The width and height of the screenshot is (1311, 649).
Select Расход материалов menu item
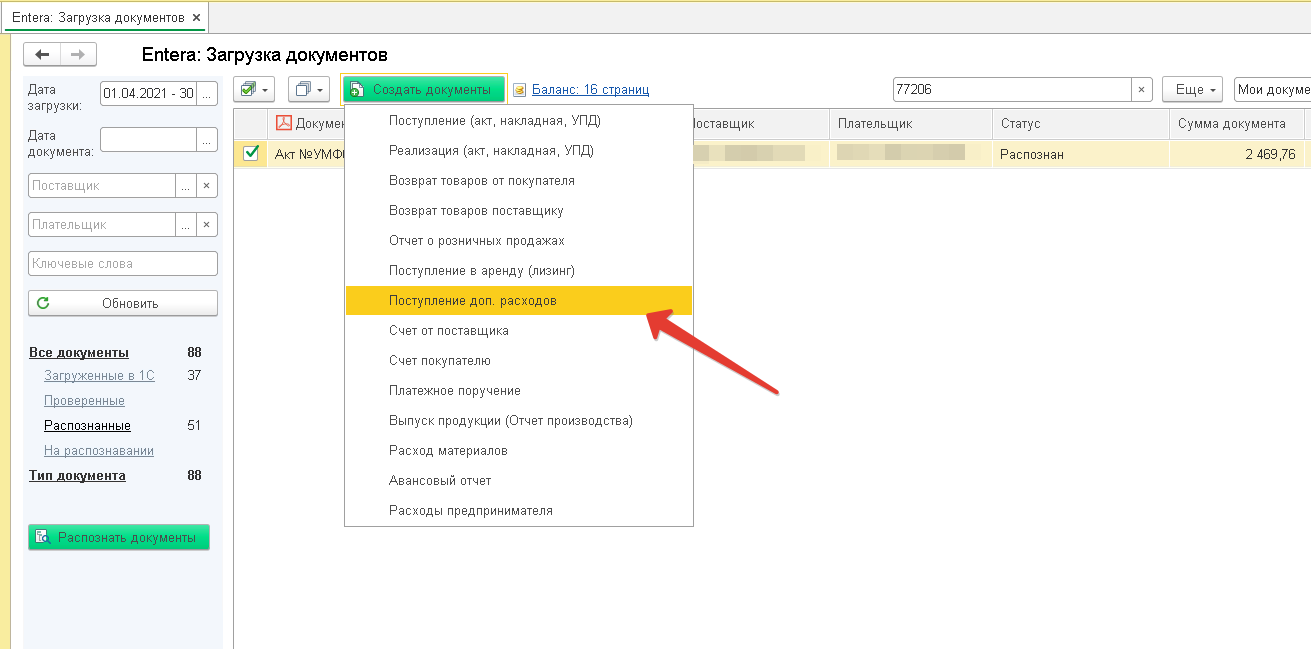pos(519,451)
